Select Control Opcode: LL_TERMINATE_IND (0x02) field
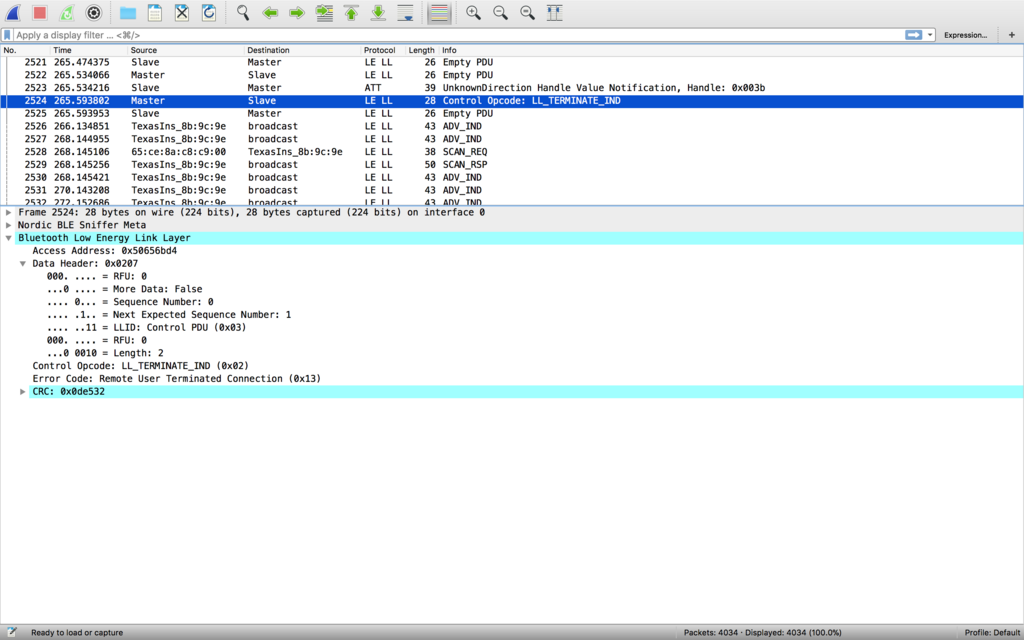This screenshot has width=1024, height=640. point(140,366)
